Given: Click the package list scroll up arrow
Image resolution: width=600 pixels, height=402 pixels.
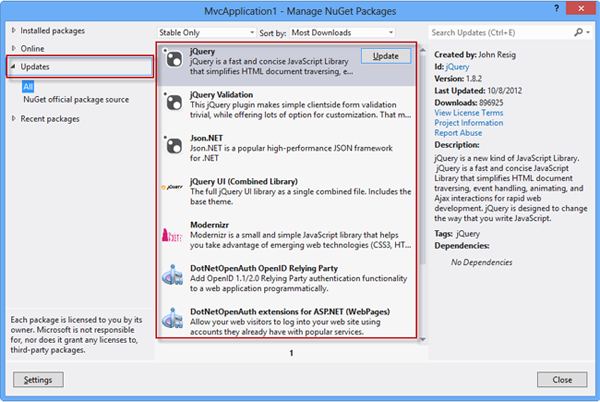Looking at the screenshot, I should click(422, 50).
